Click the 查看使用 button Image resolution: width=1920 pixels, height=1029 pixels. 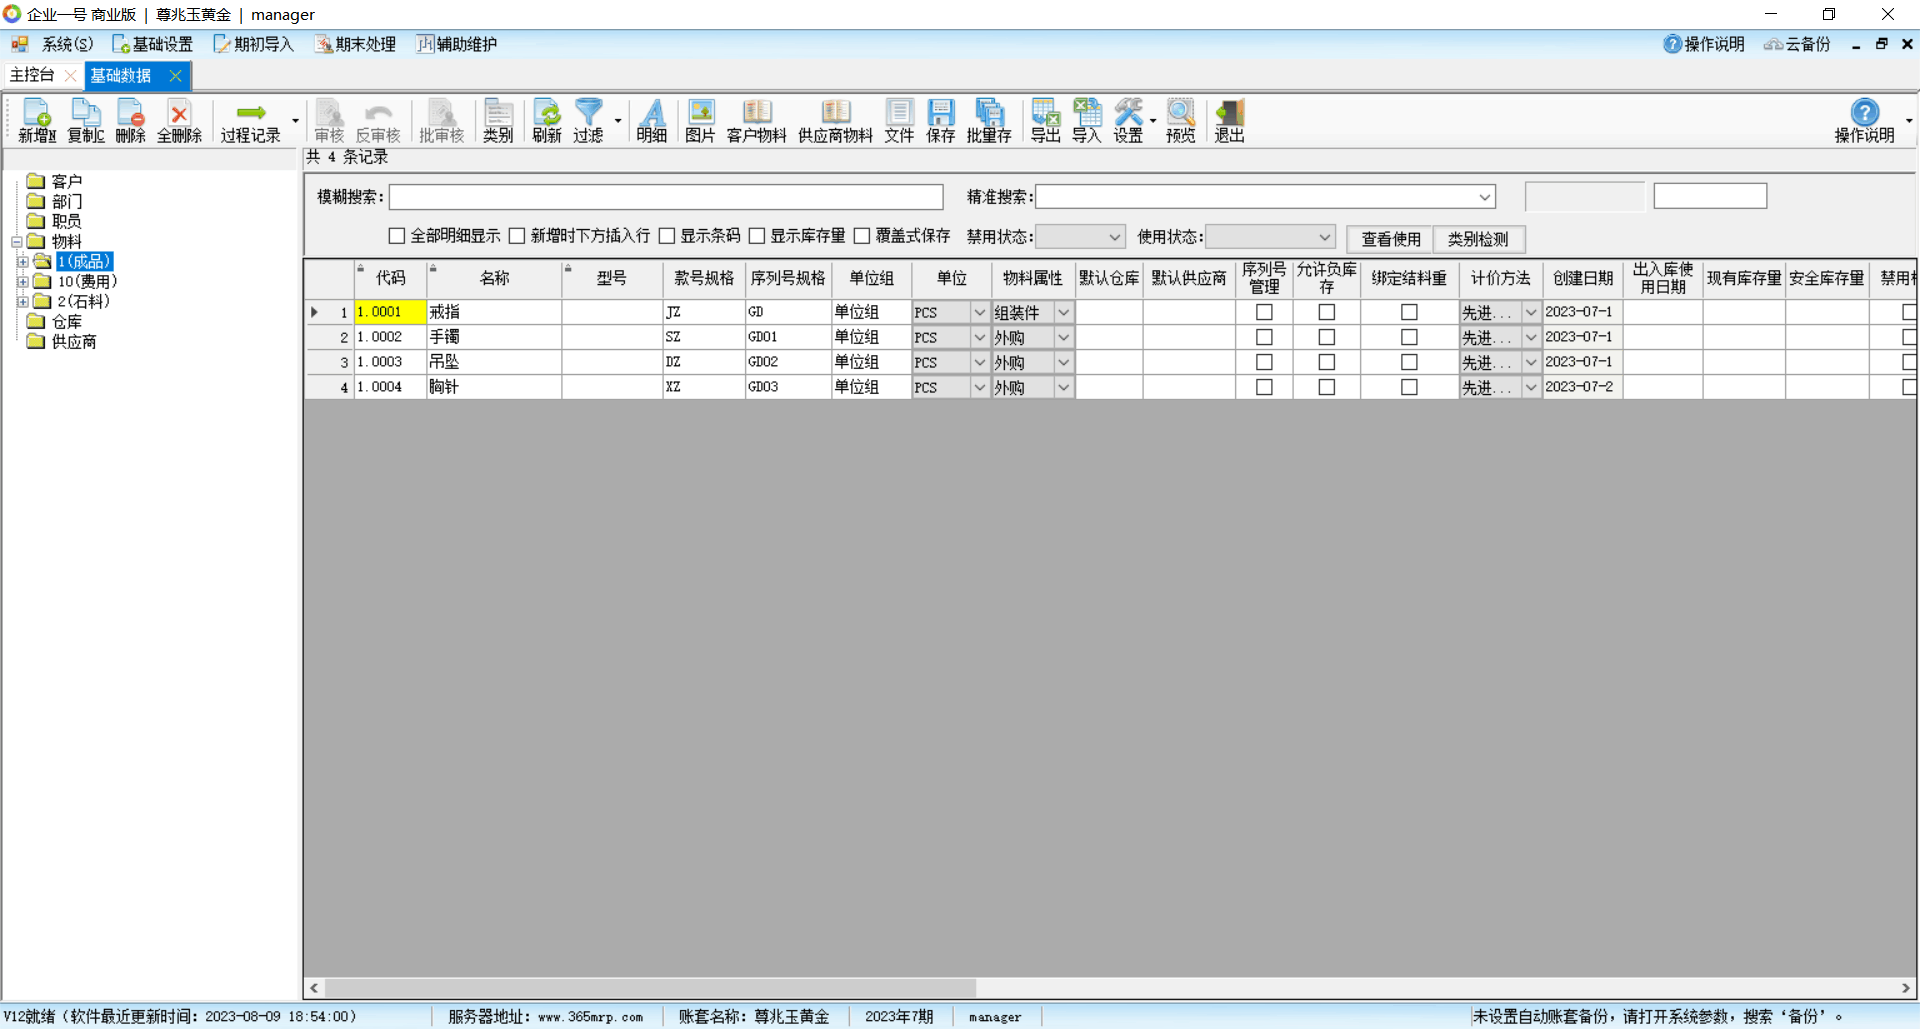point(1390,239)
